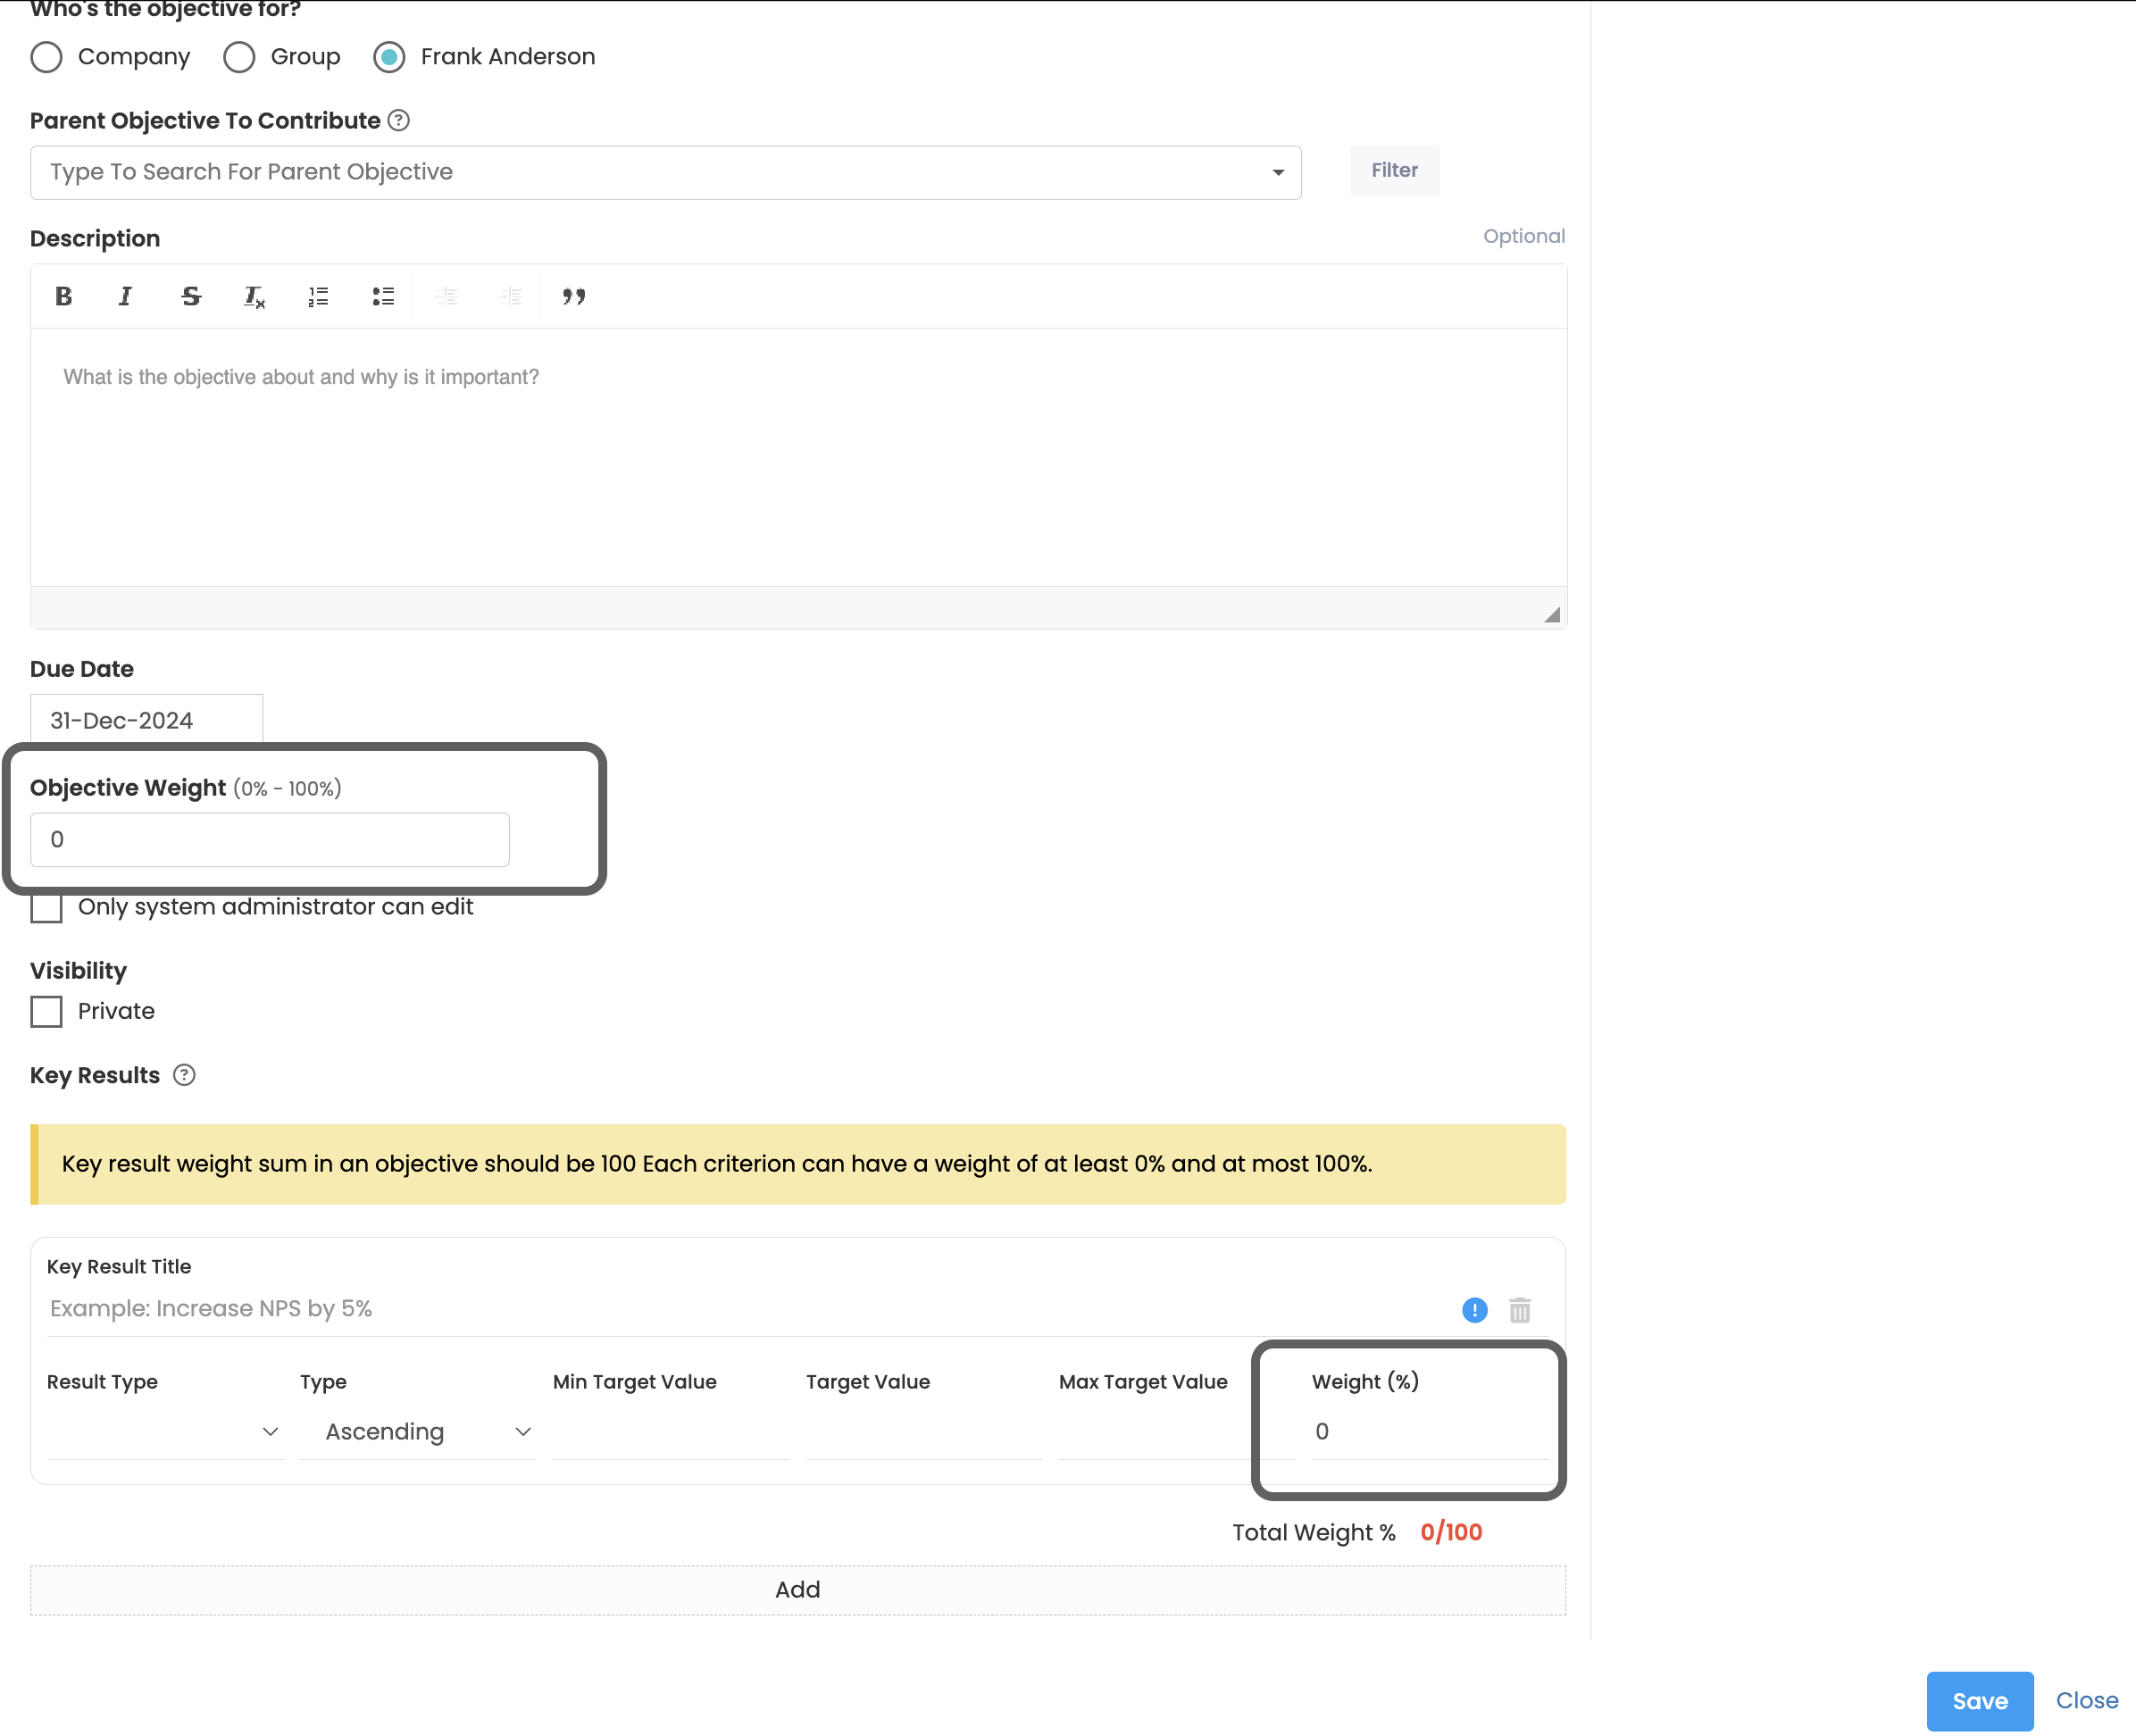The height and width of the screenshot is (1736, 2136).
Task: Open the Parent Objective search dropdown
Action: point(665,172)
